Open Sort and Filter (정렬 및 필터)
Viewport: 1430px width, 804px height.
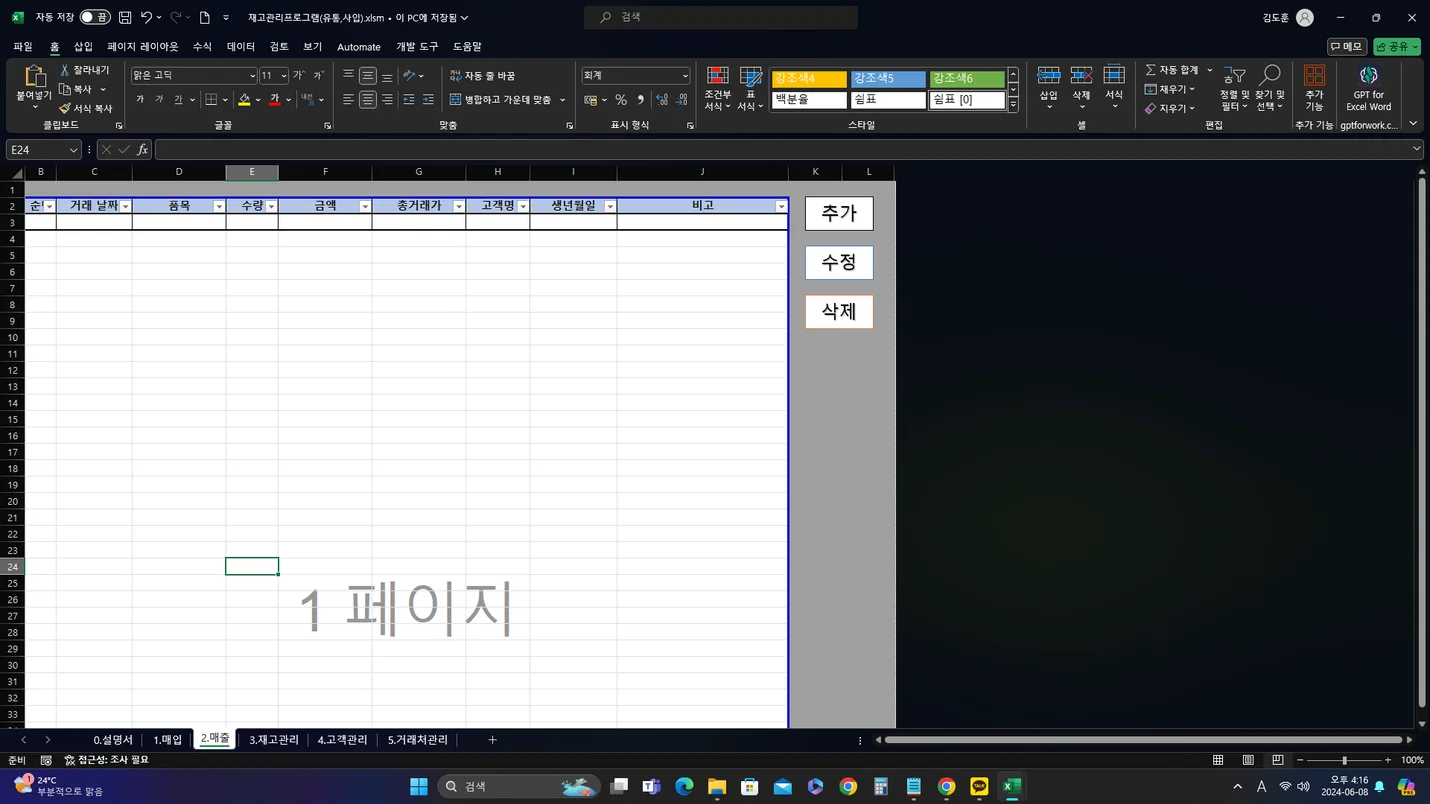coord(1235,89)
